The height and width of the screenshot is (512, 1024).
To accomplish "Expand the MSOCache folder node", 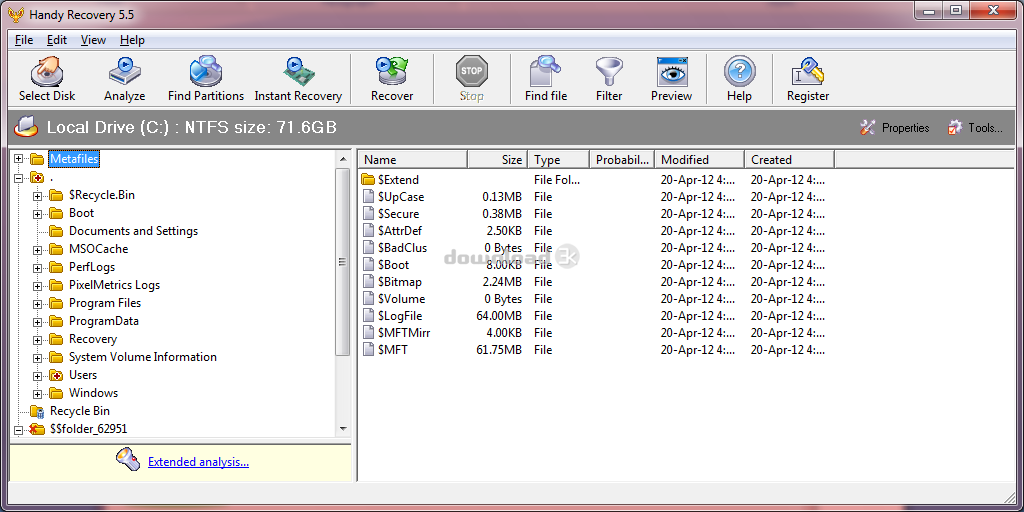I will (x=37, y=249).
